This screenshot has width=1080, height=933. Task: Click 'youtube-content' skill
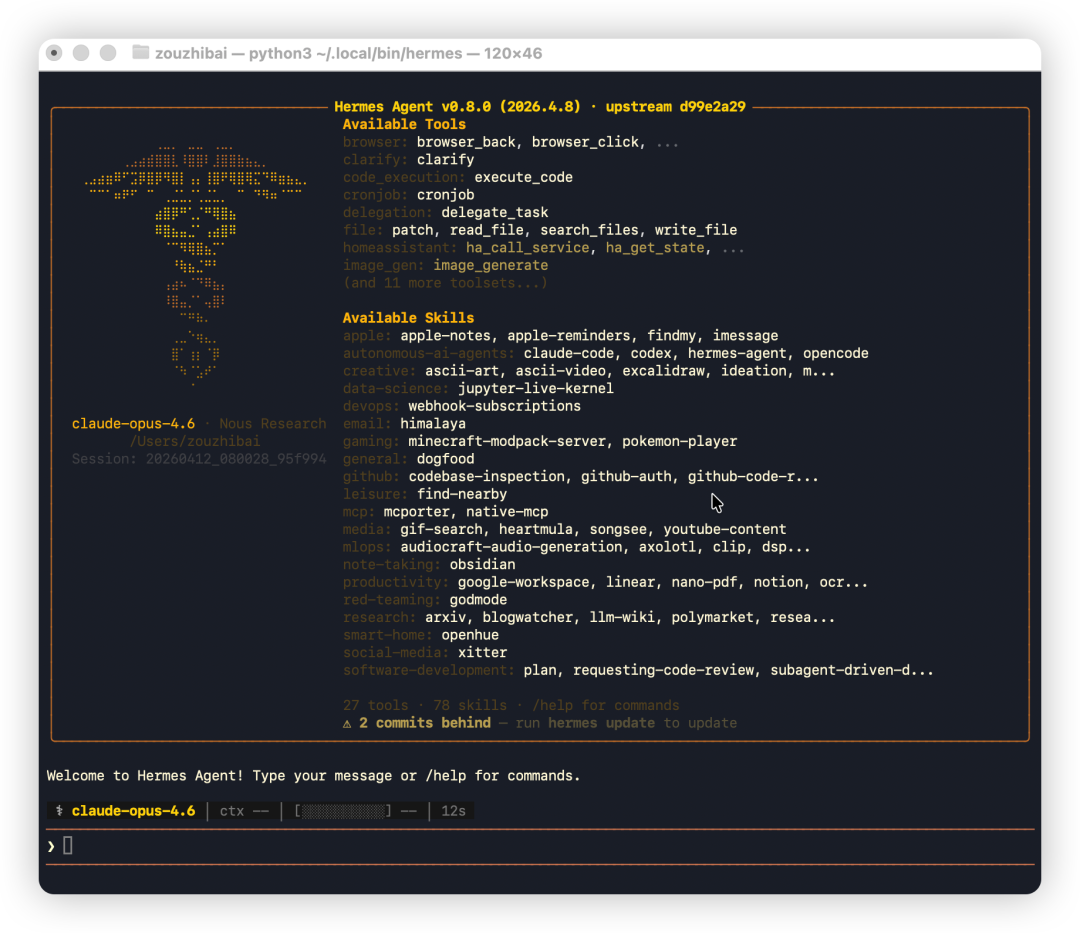tap(725, 530)
